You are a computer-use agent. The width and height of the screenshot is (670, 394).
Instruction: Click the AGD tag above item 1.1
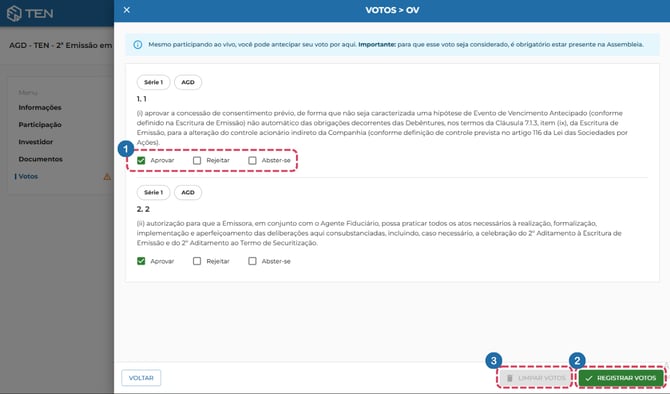[188, 82]
